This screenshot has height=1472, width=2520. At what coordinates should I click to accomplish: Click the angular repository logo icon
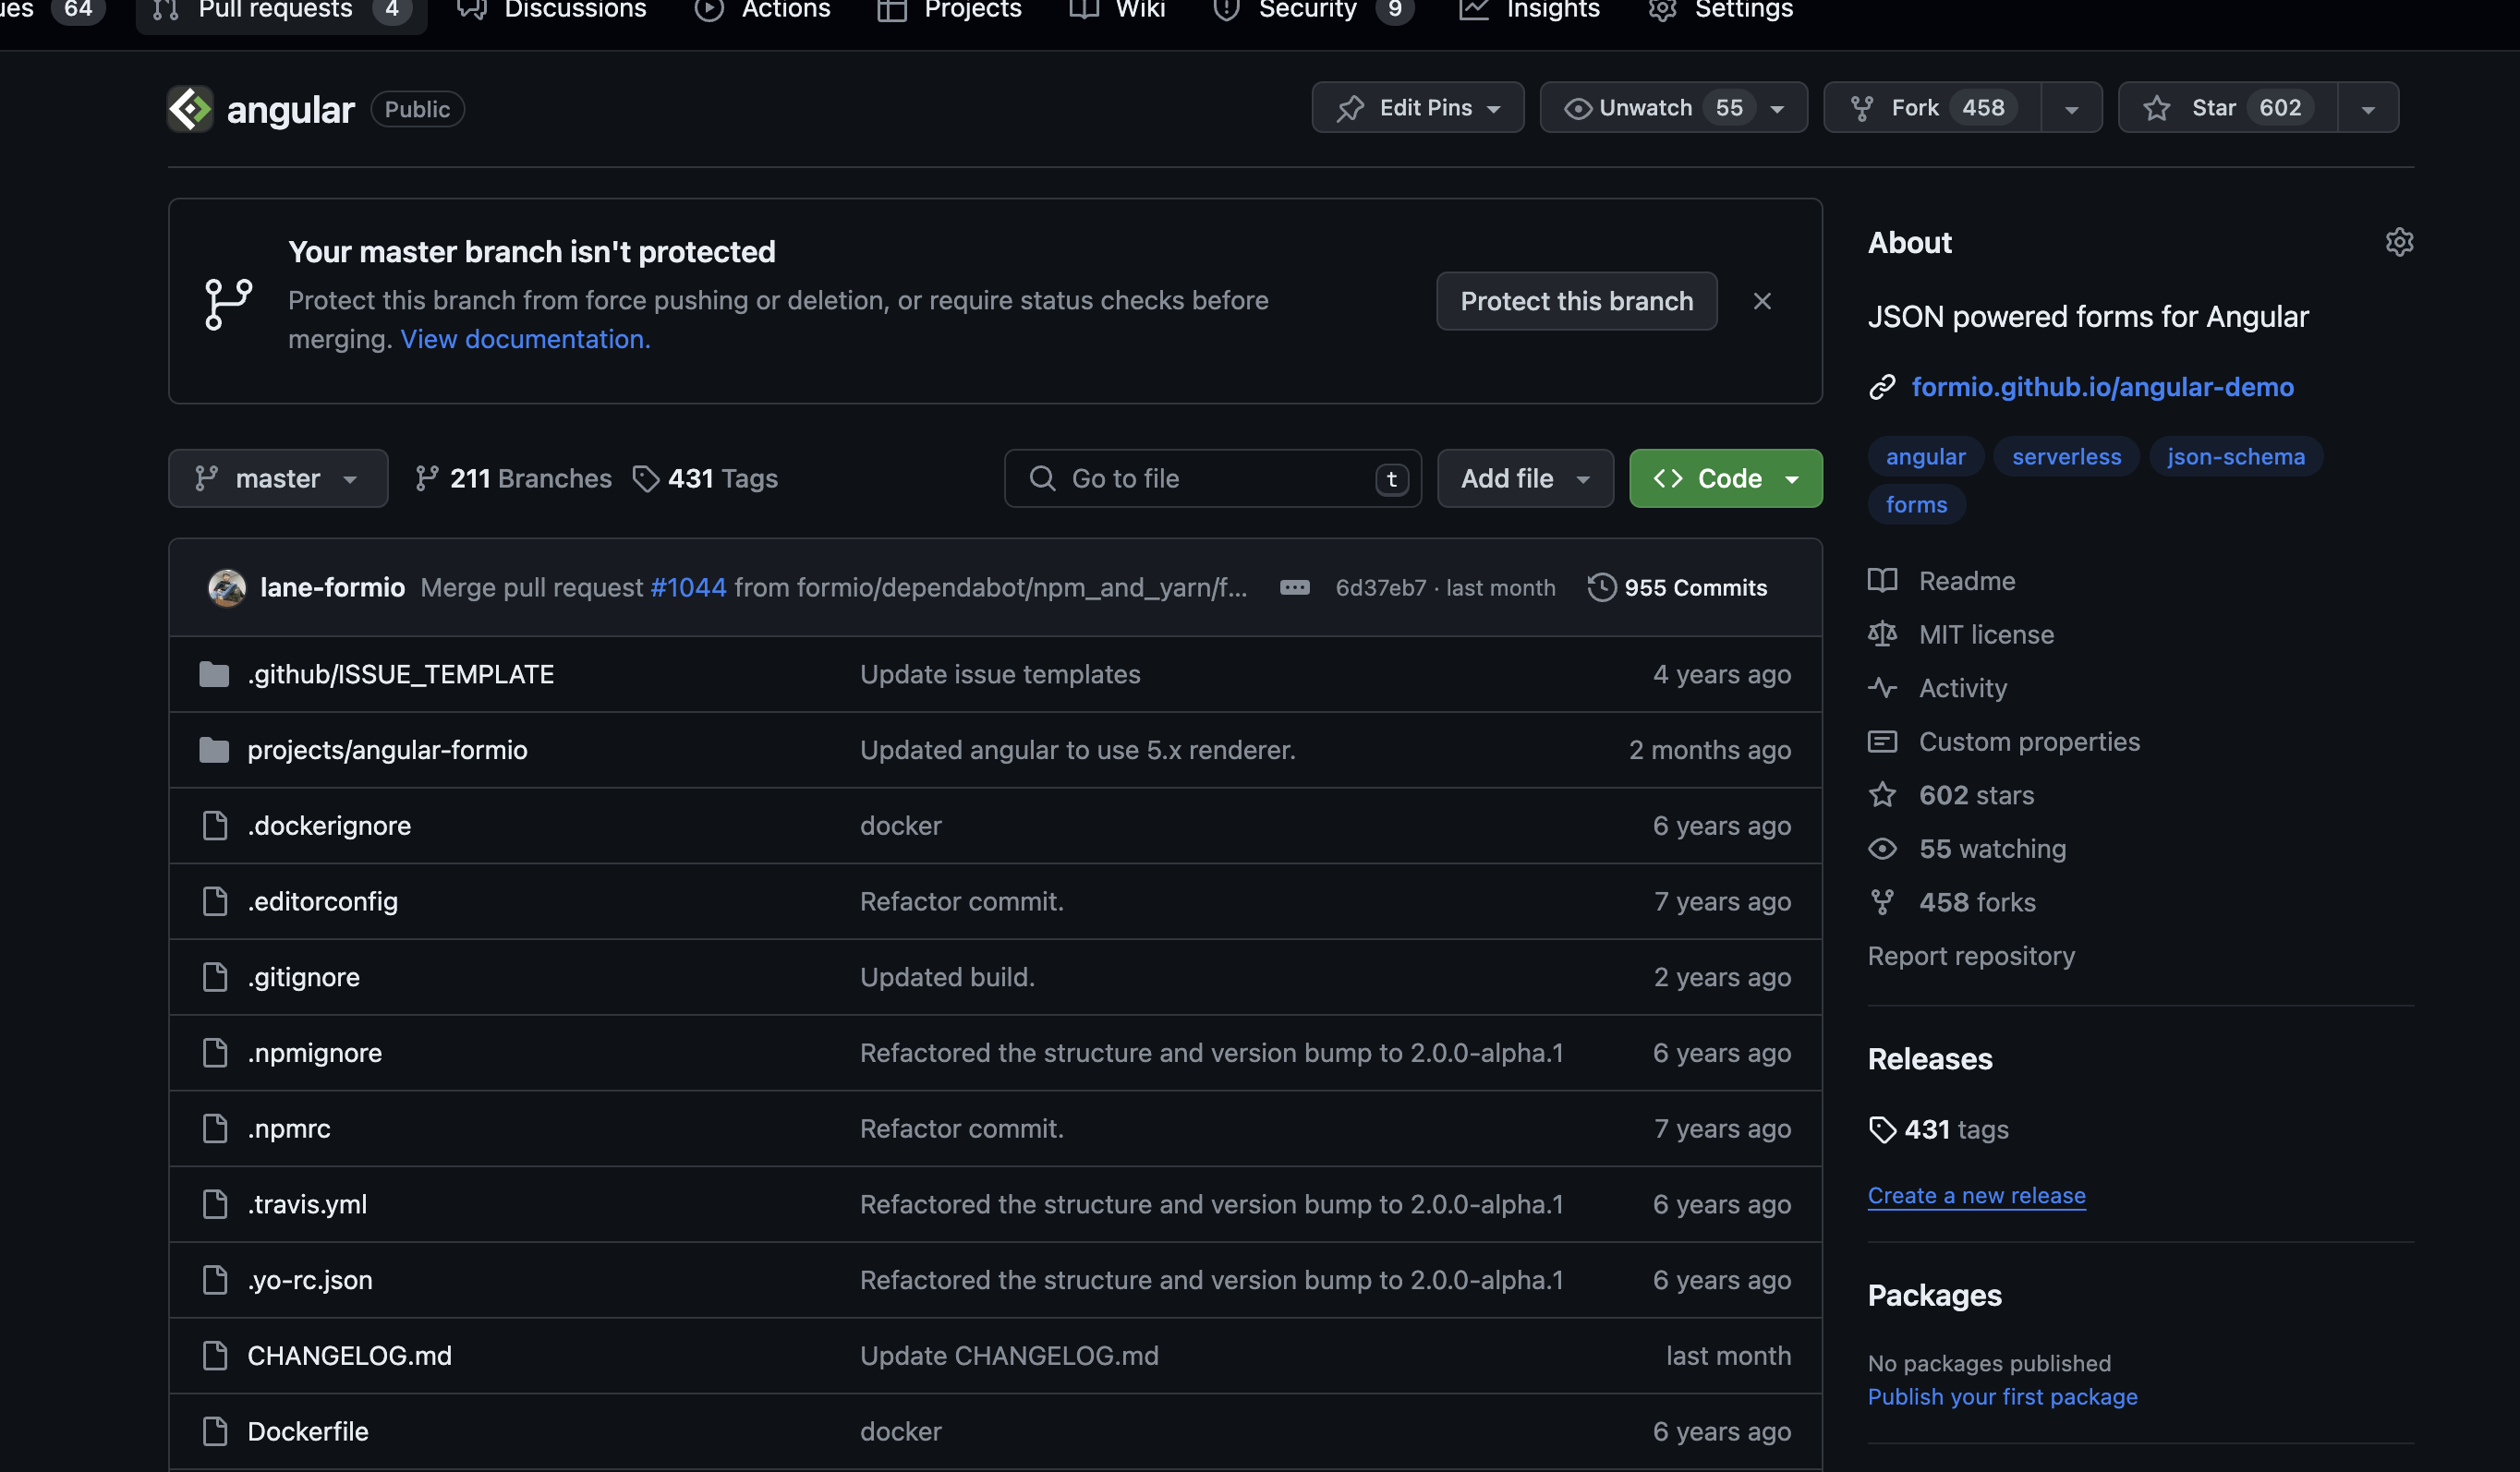coord(190,109)
